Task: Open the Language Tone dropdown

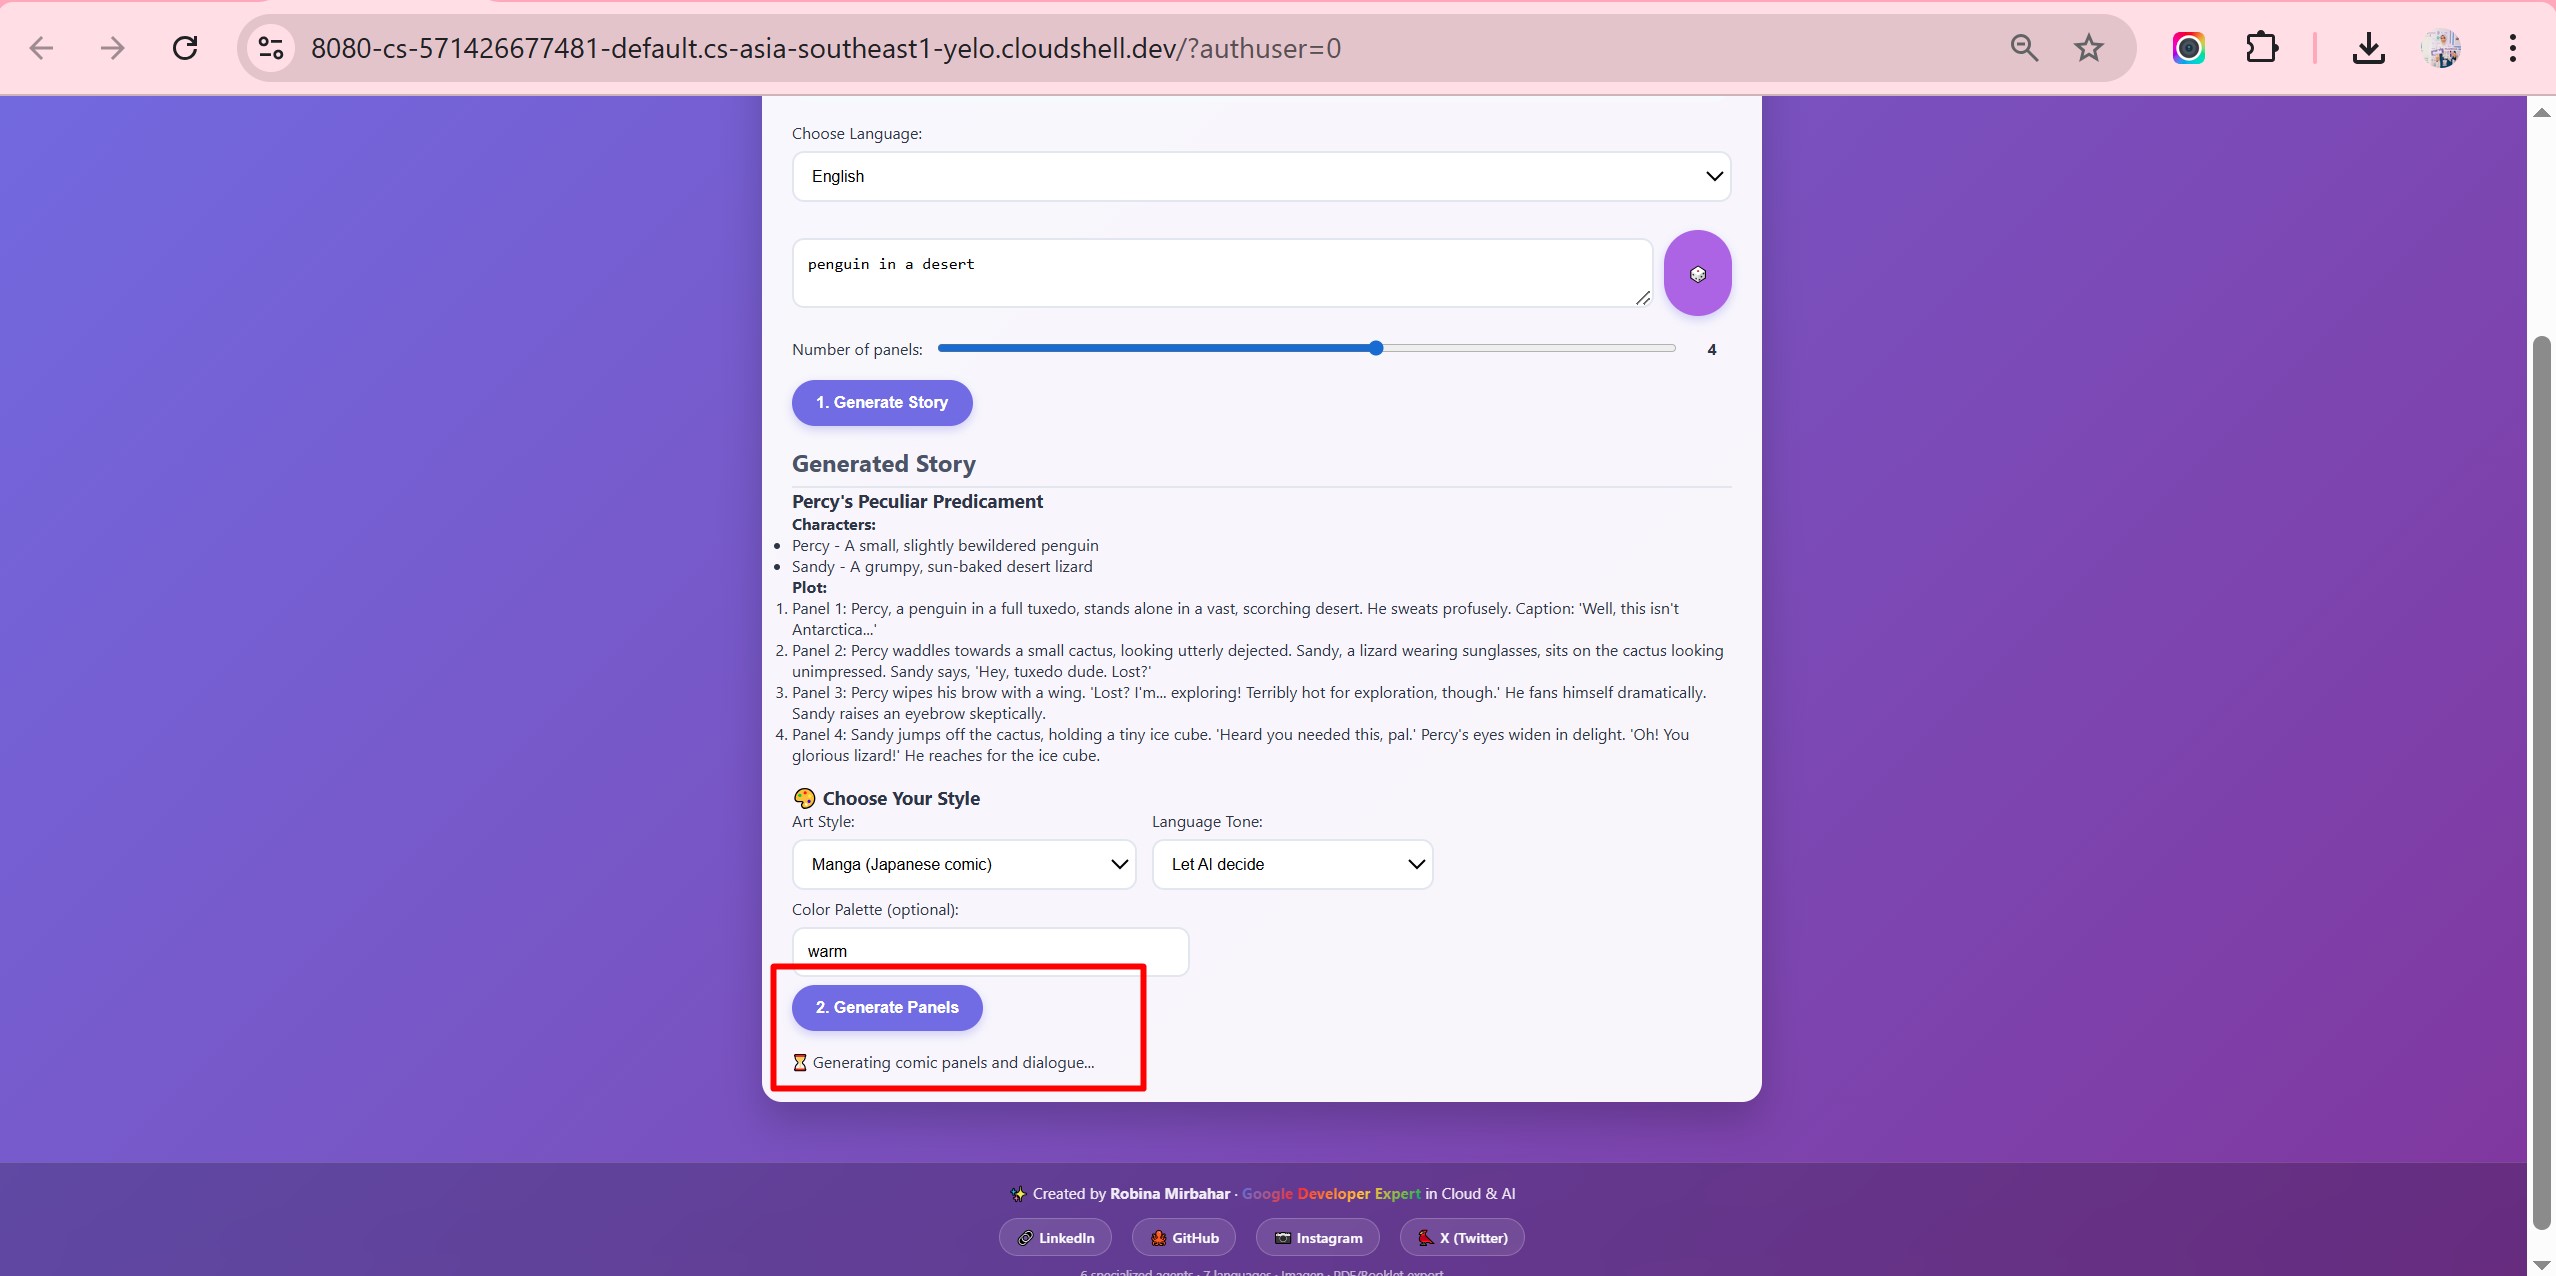Action: [x=1292, y=864]
